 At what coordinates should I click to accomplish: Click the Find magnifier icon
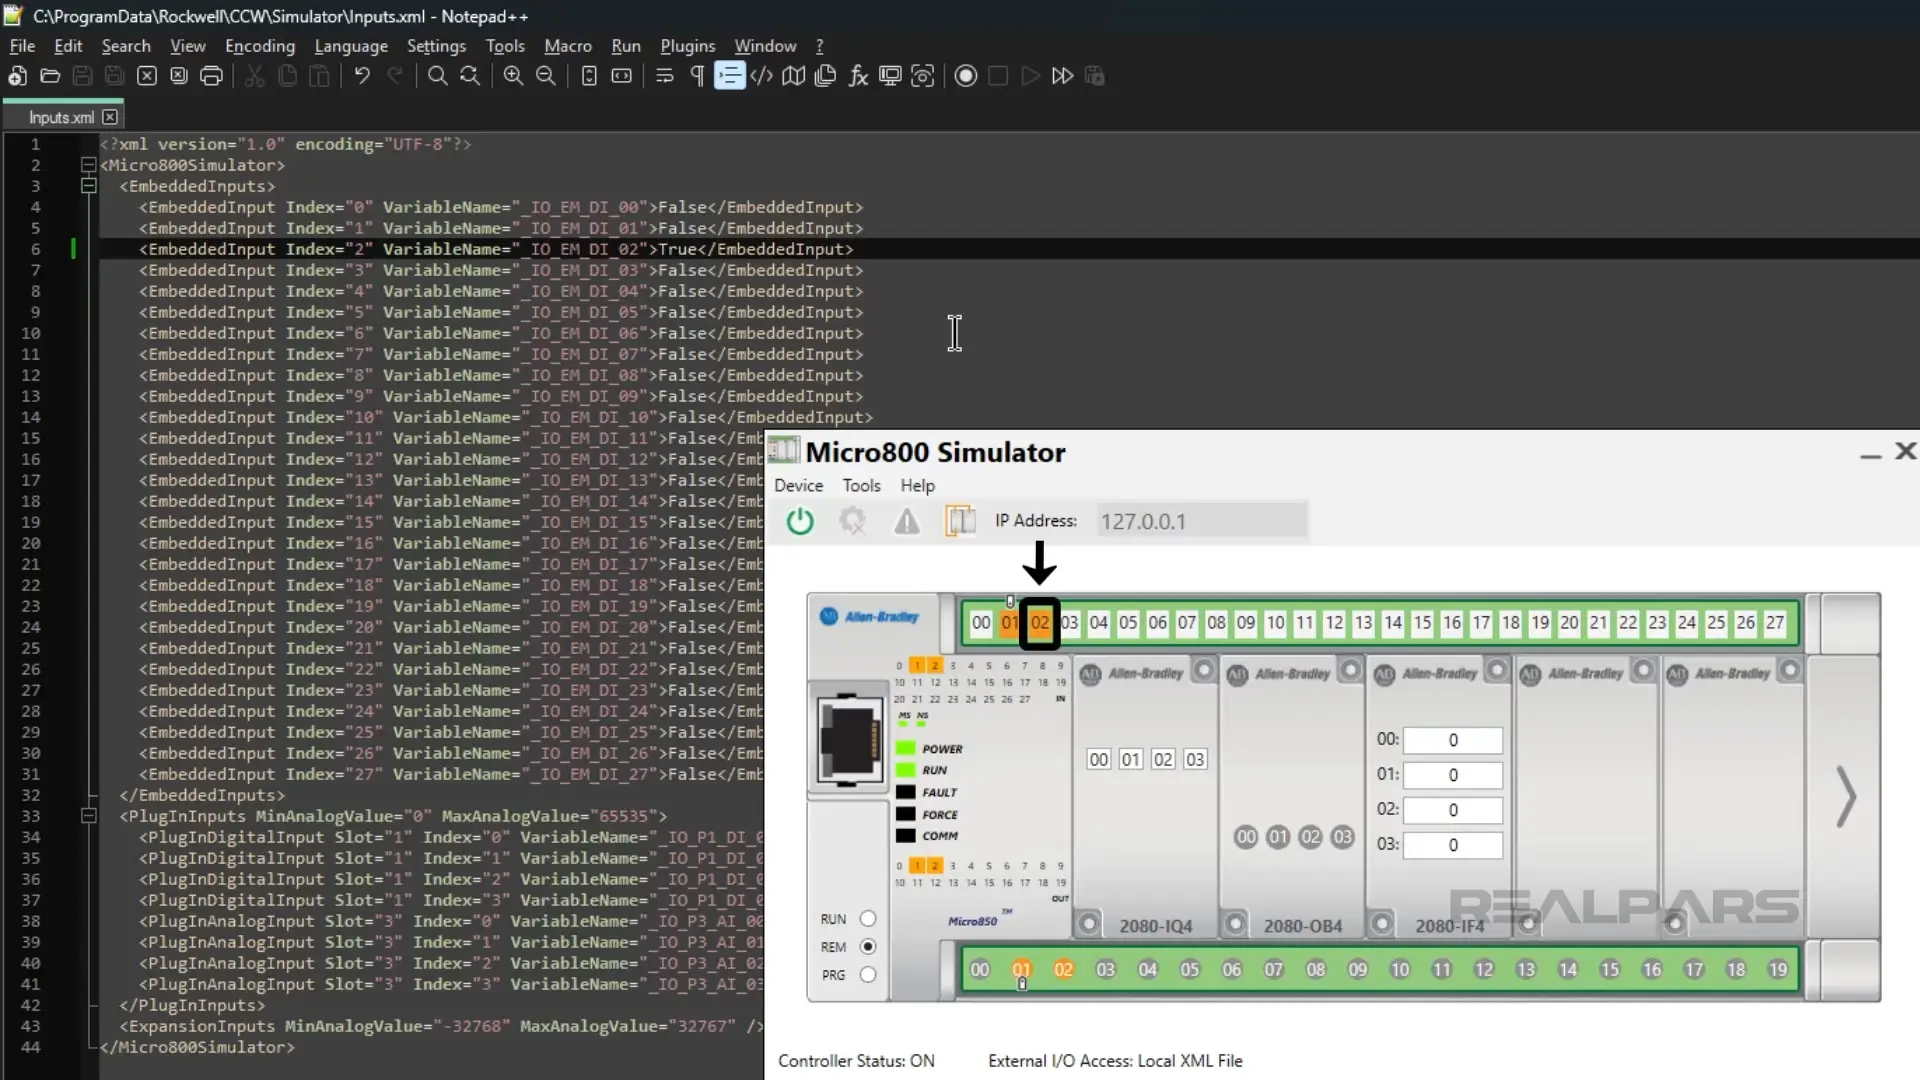tap(437, 76)
